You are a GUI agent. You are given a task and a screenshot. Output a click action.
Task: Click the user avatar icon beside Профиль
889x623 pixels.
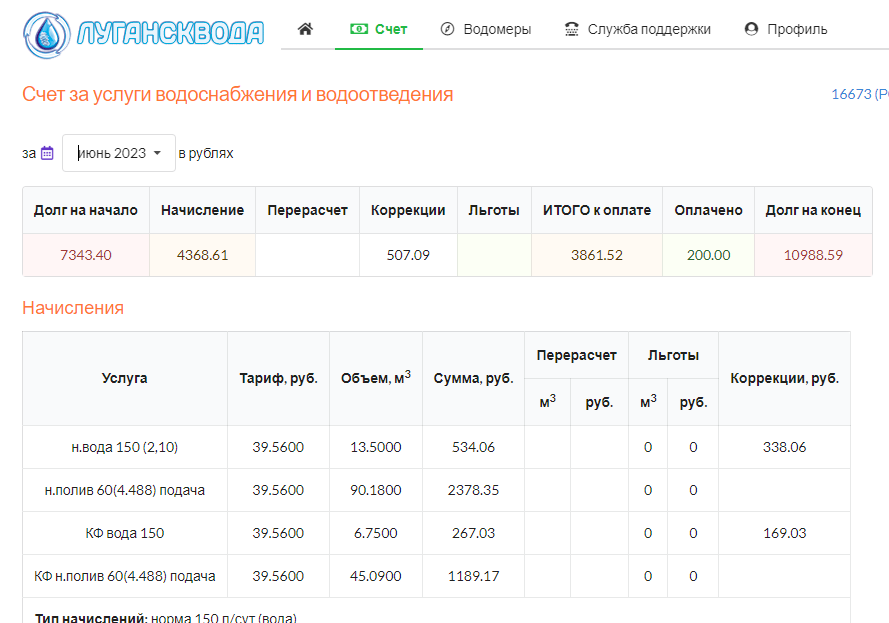click(751, 29)
